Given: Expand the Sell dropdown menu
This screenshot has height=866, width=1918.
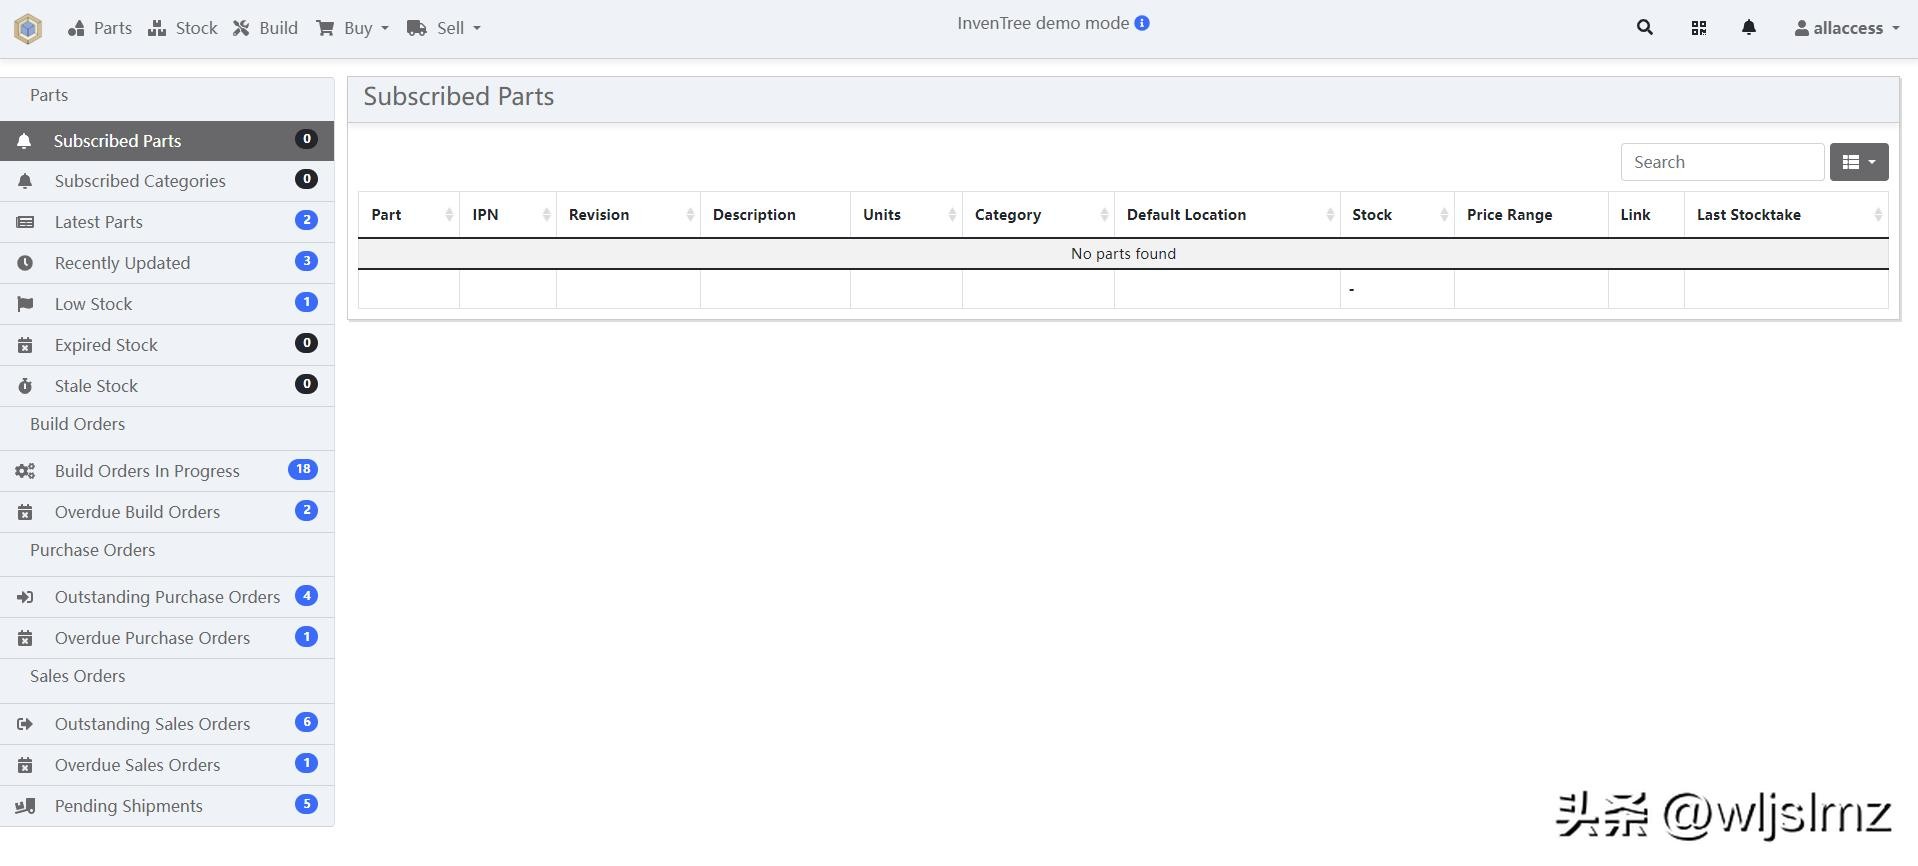Looking at the screenshot, I should point(444,28).
